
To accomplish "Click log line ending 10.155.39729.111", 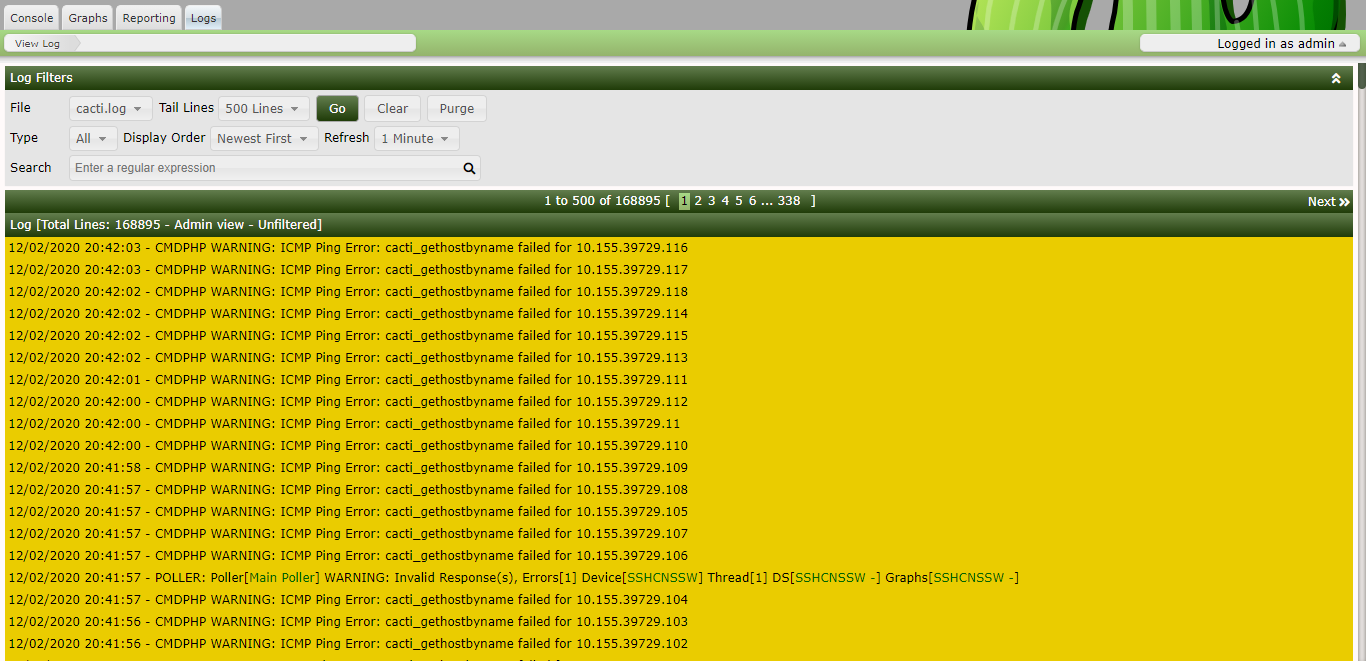I will [348, 380].
